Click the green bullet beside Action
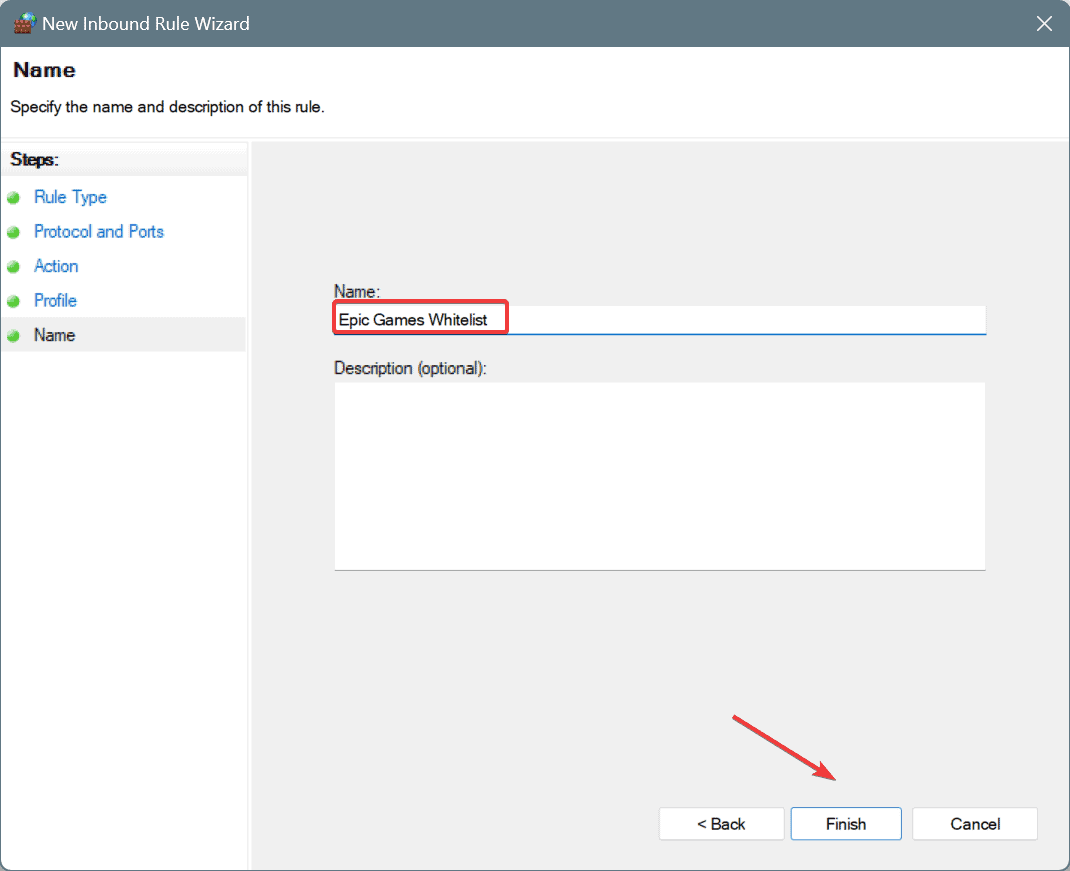The width and height of the screenshot is (1070, 871). click(14, 267)
